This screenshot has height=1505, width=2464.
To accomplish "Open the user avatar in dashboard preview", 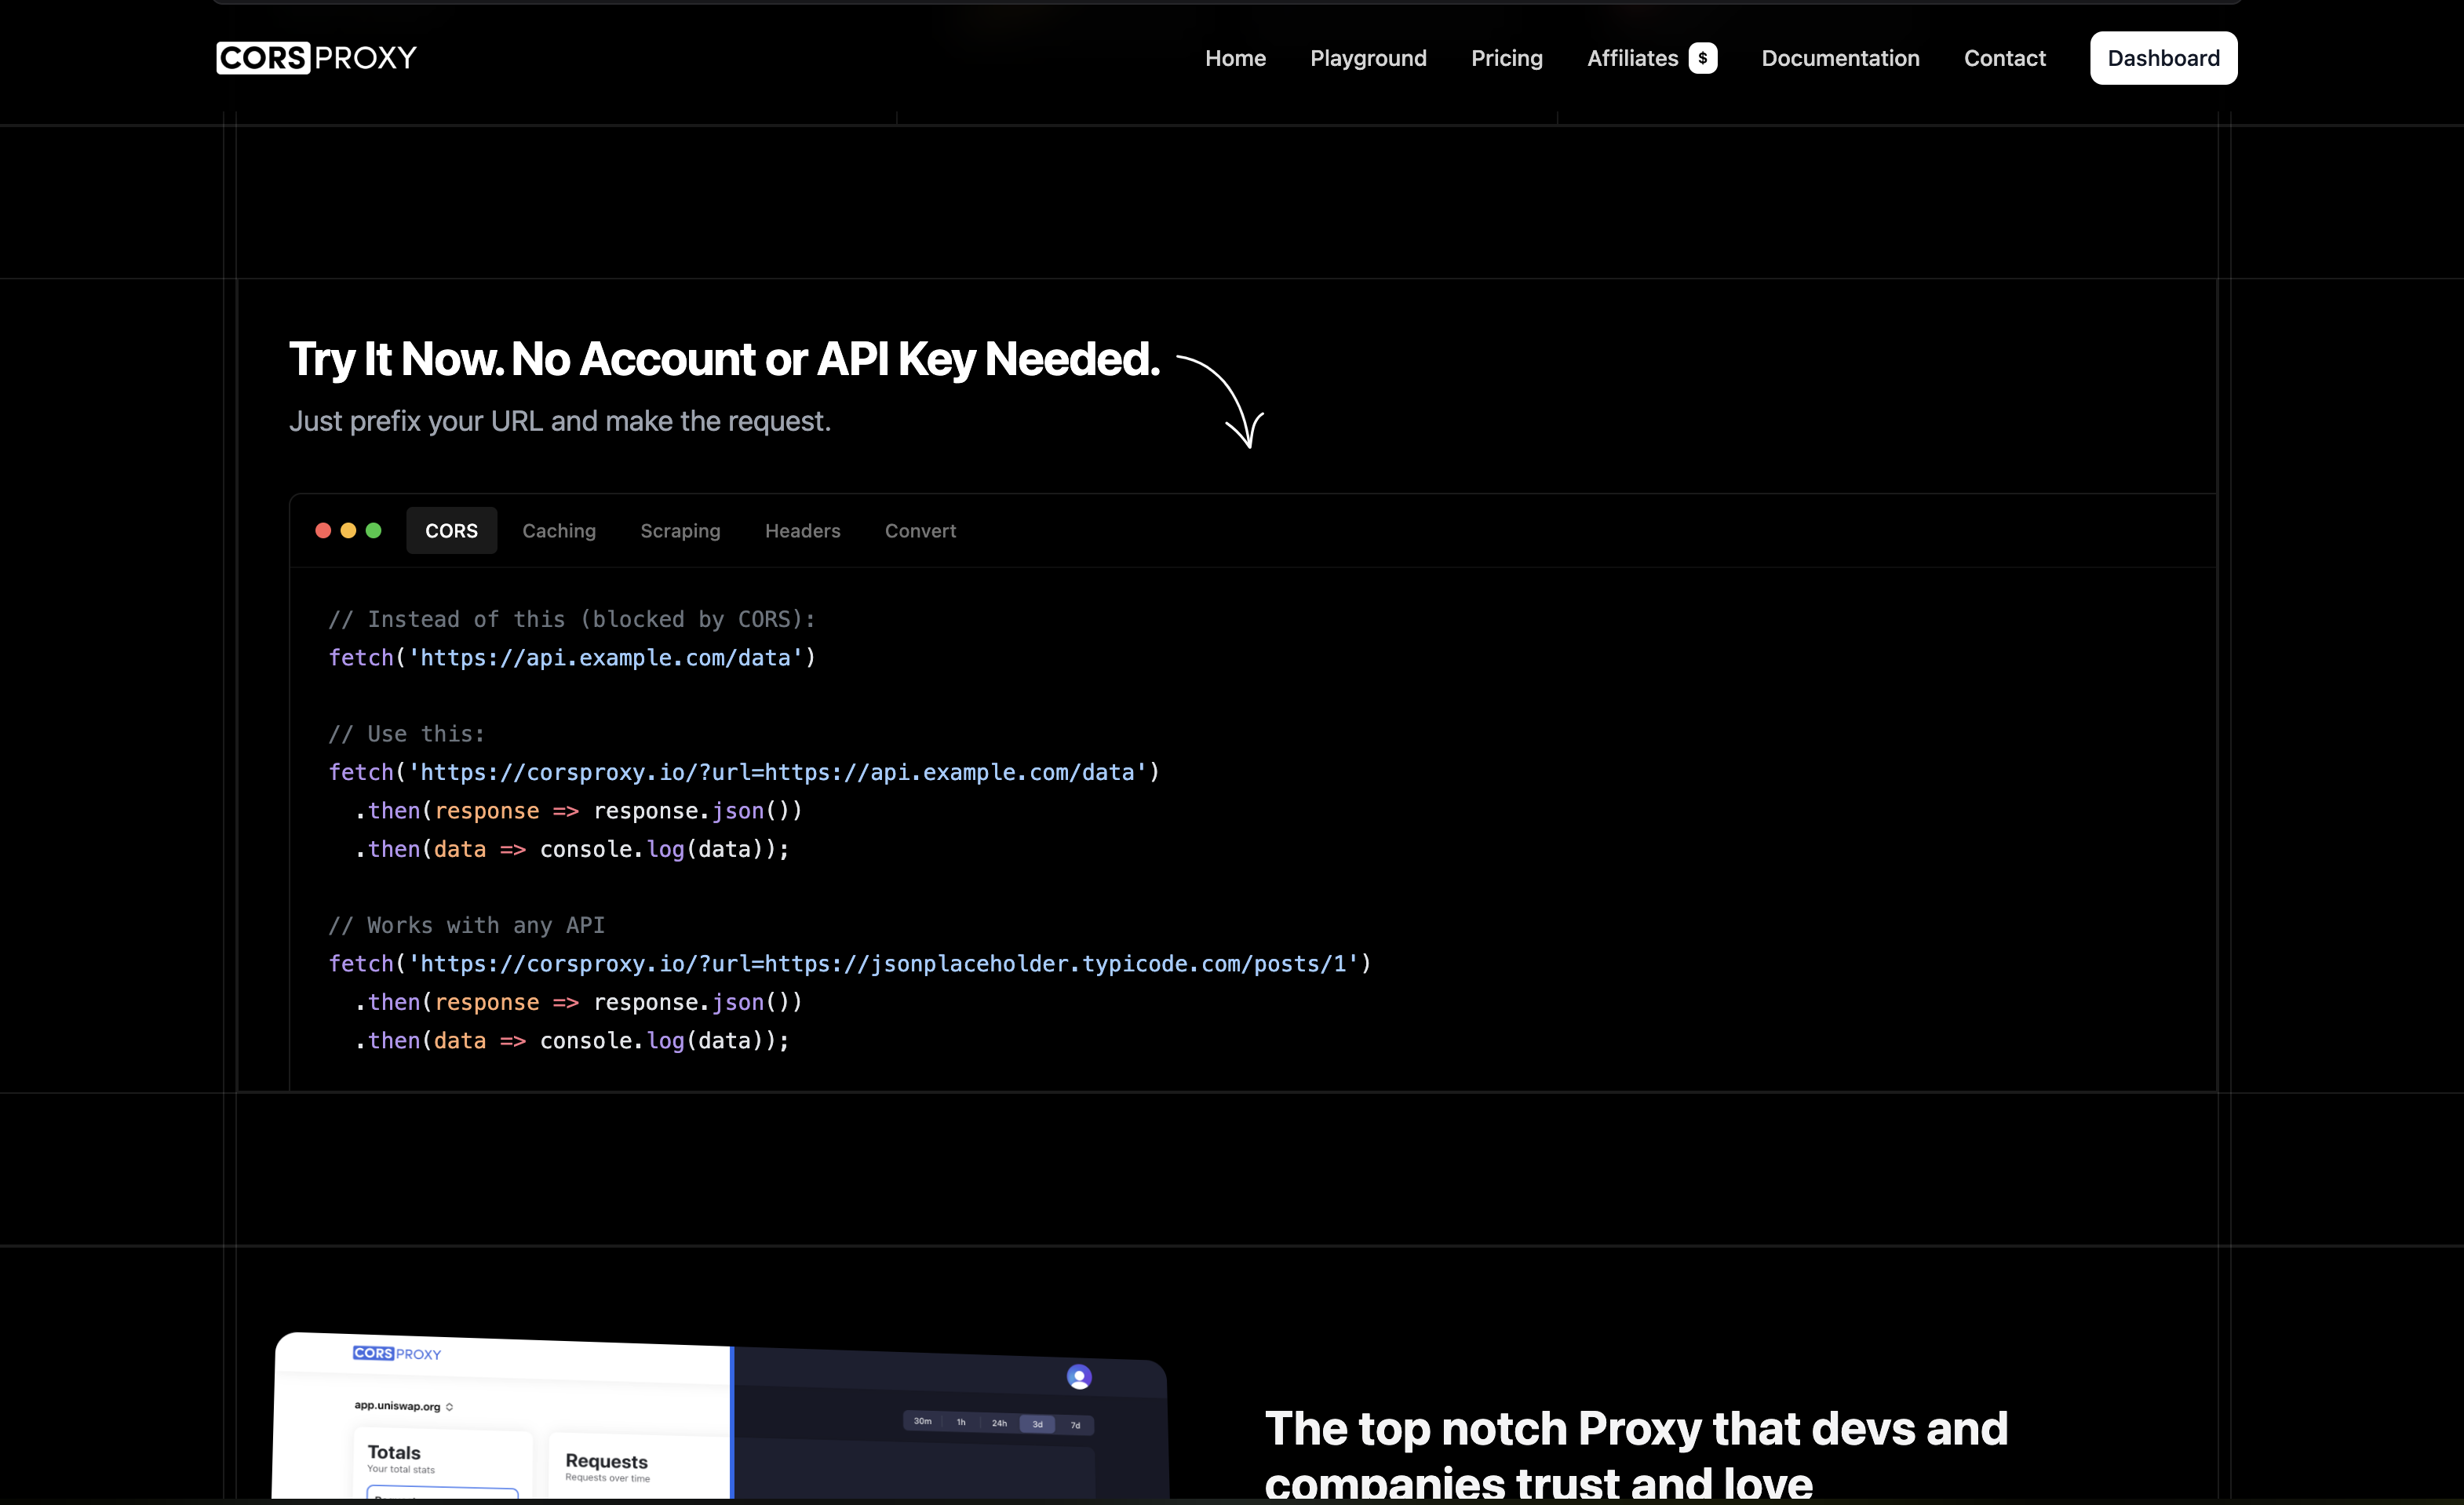I will [x=1079, y=1376].
